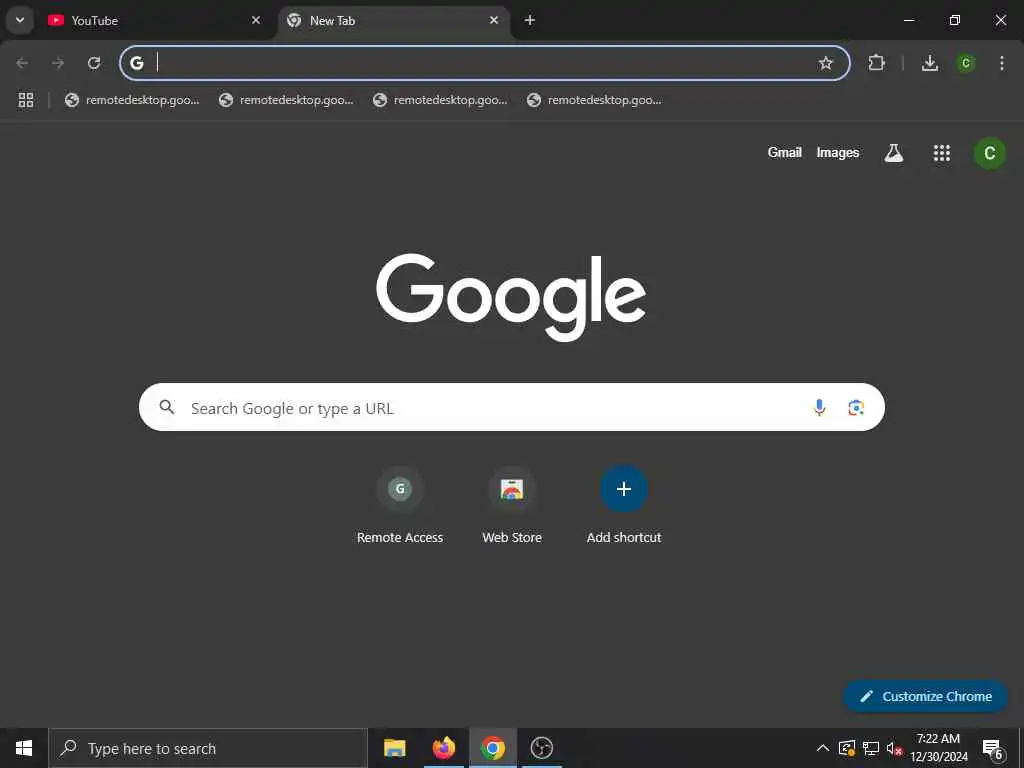The height and width of the screenshot is (768, 1024).
Task: Open third remotedesktop.goo... bookmark
Action: tap(440, 100)
